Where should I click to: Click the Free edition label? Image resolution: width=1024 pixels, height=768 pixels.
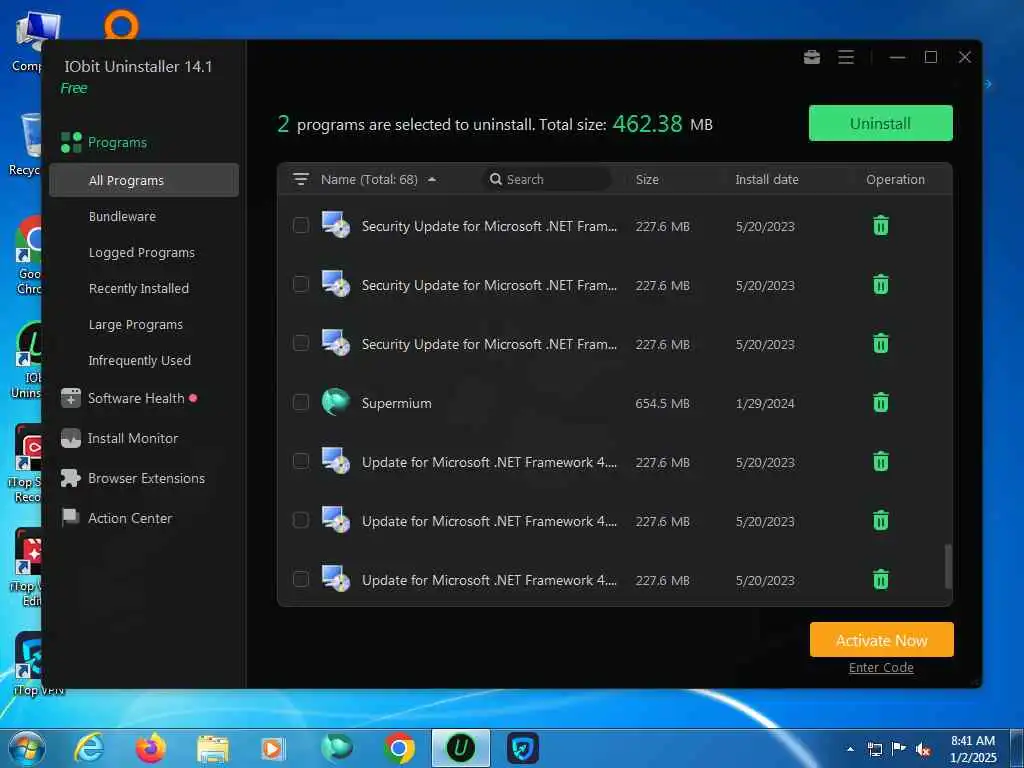click(74, 88)
